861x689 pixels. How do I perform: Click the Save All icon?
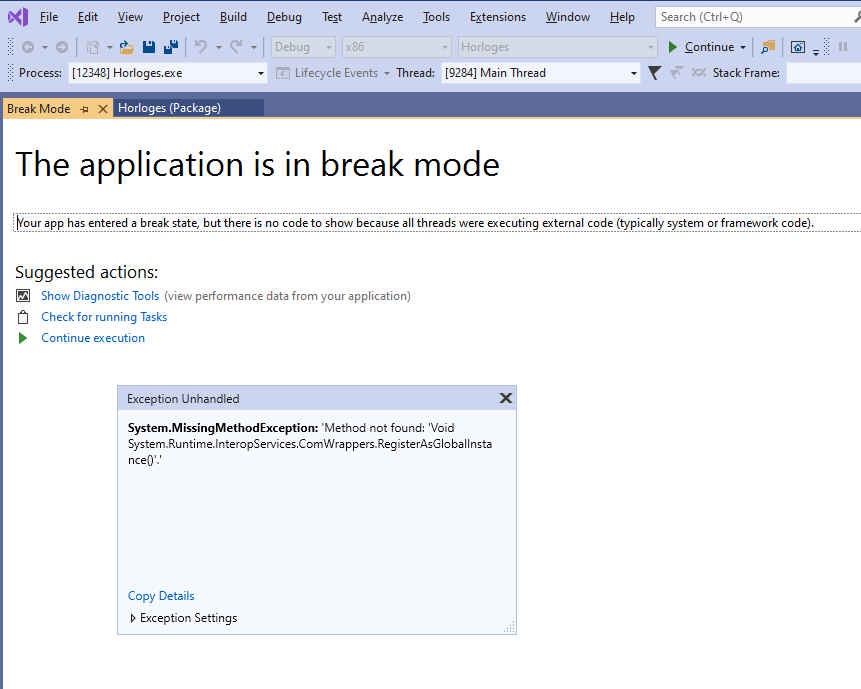pyautogui.click(x=169, y=47)
